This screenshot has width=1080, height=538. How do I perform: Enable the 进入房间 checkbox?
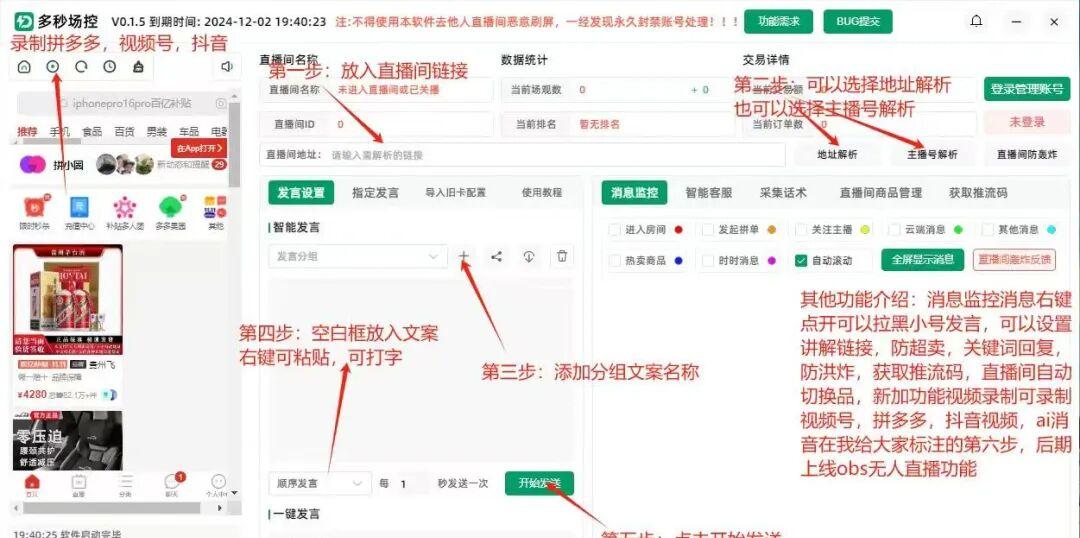(614, 229)
